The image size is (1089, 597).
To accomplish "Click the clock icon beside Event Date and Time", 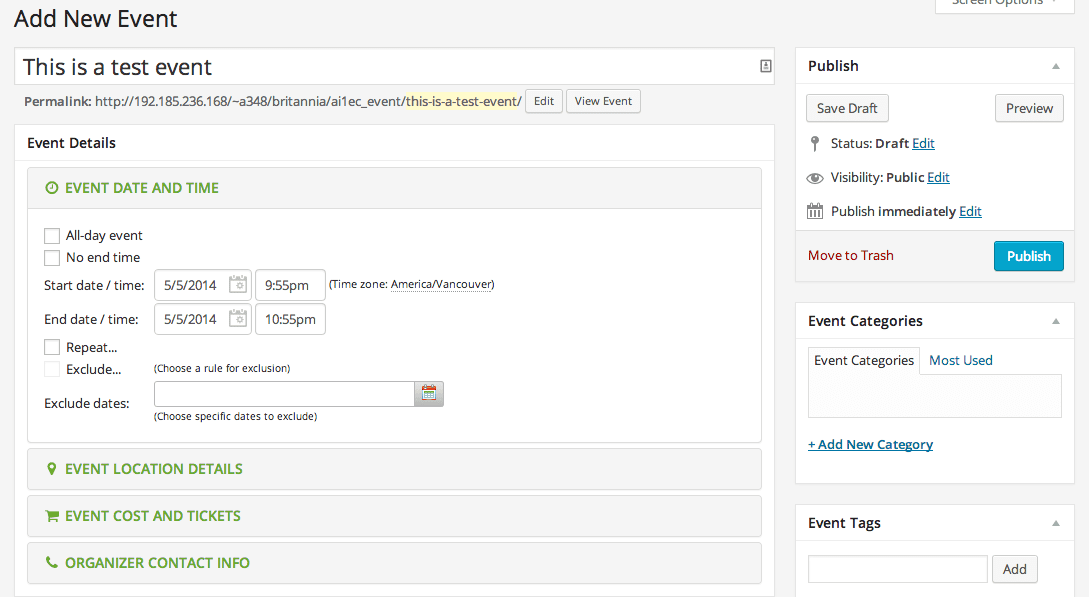I will (x=51, y=188).
